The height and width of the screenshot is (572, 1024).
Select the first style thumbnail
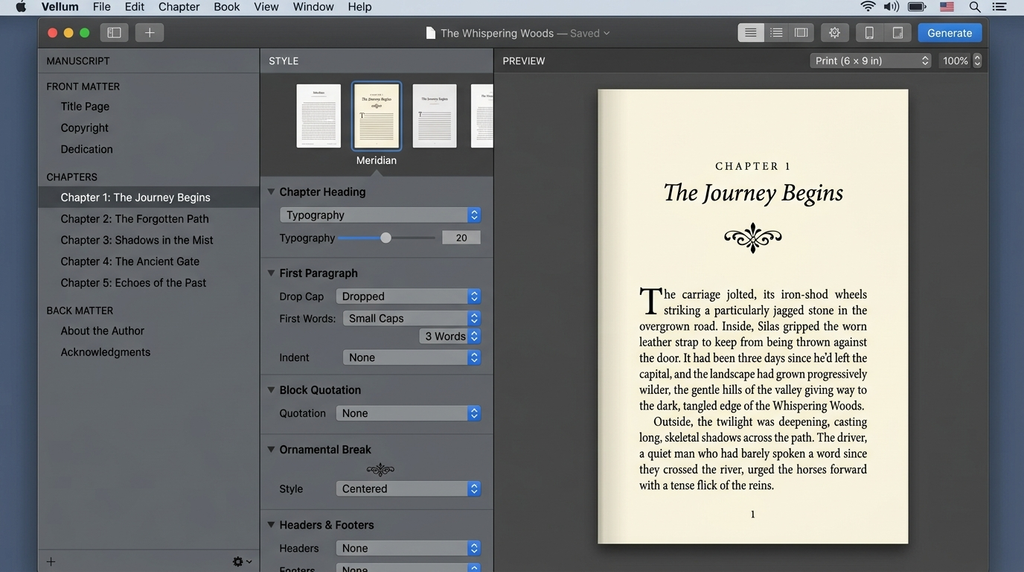tap(319, 116)
